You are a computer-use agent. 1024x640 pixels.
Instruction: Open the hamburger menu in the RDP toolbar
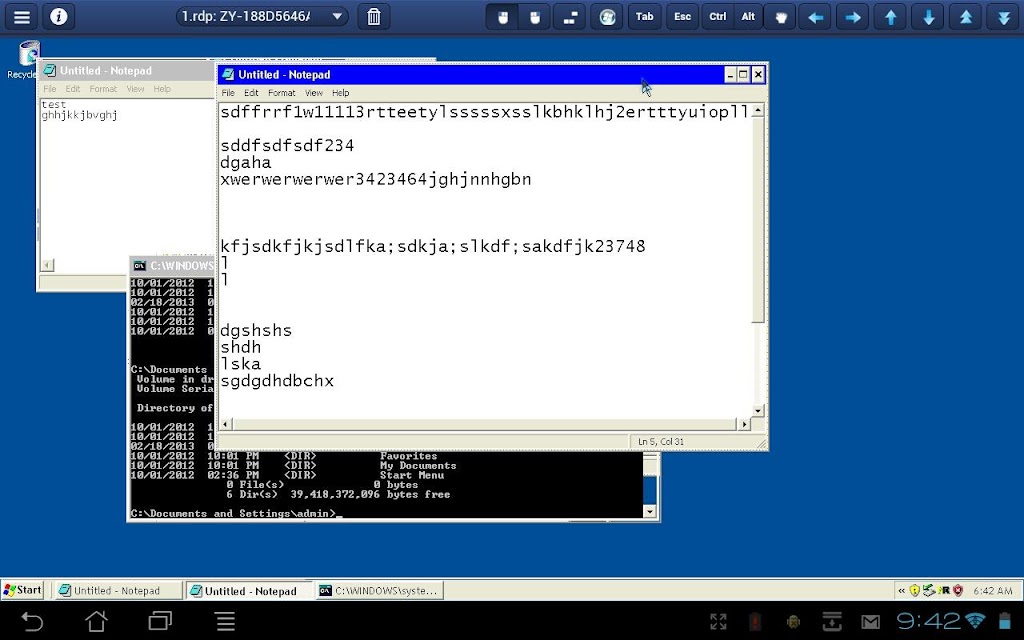coord(22,16)
